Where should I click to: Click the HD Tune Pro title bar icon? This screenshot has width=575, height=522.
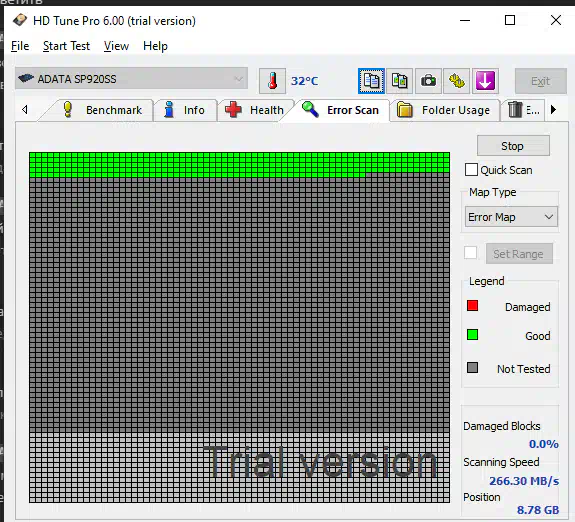pos(20,20)
